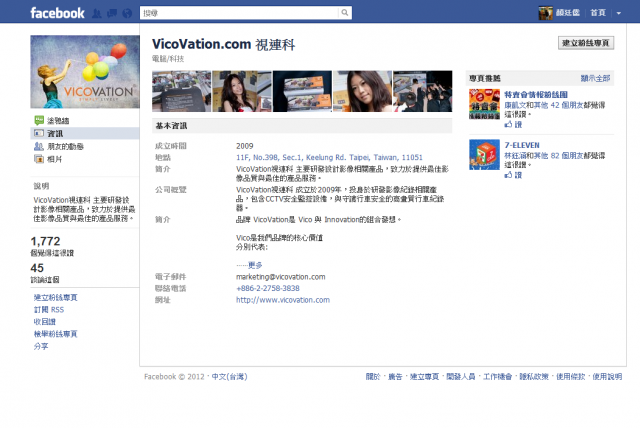
Task: Click the 收回讚 unlike link
Action: [x=44, y=322]
